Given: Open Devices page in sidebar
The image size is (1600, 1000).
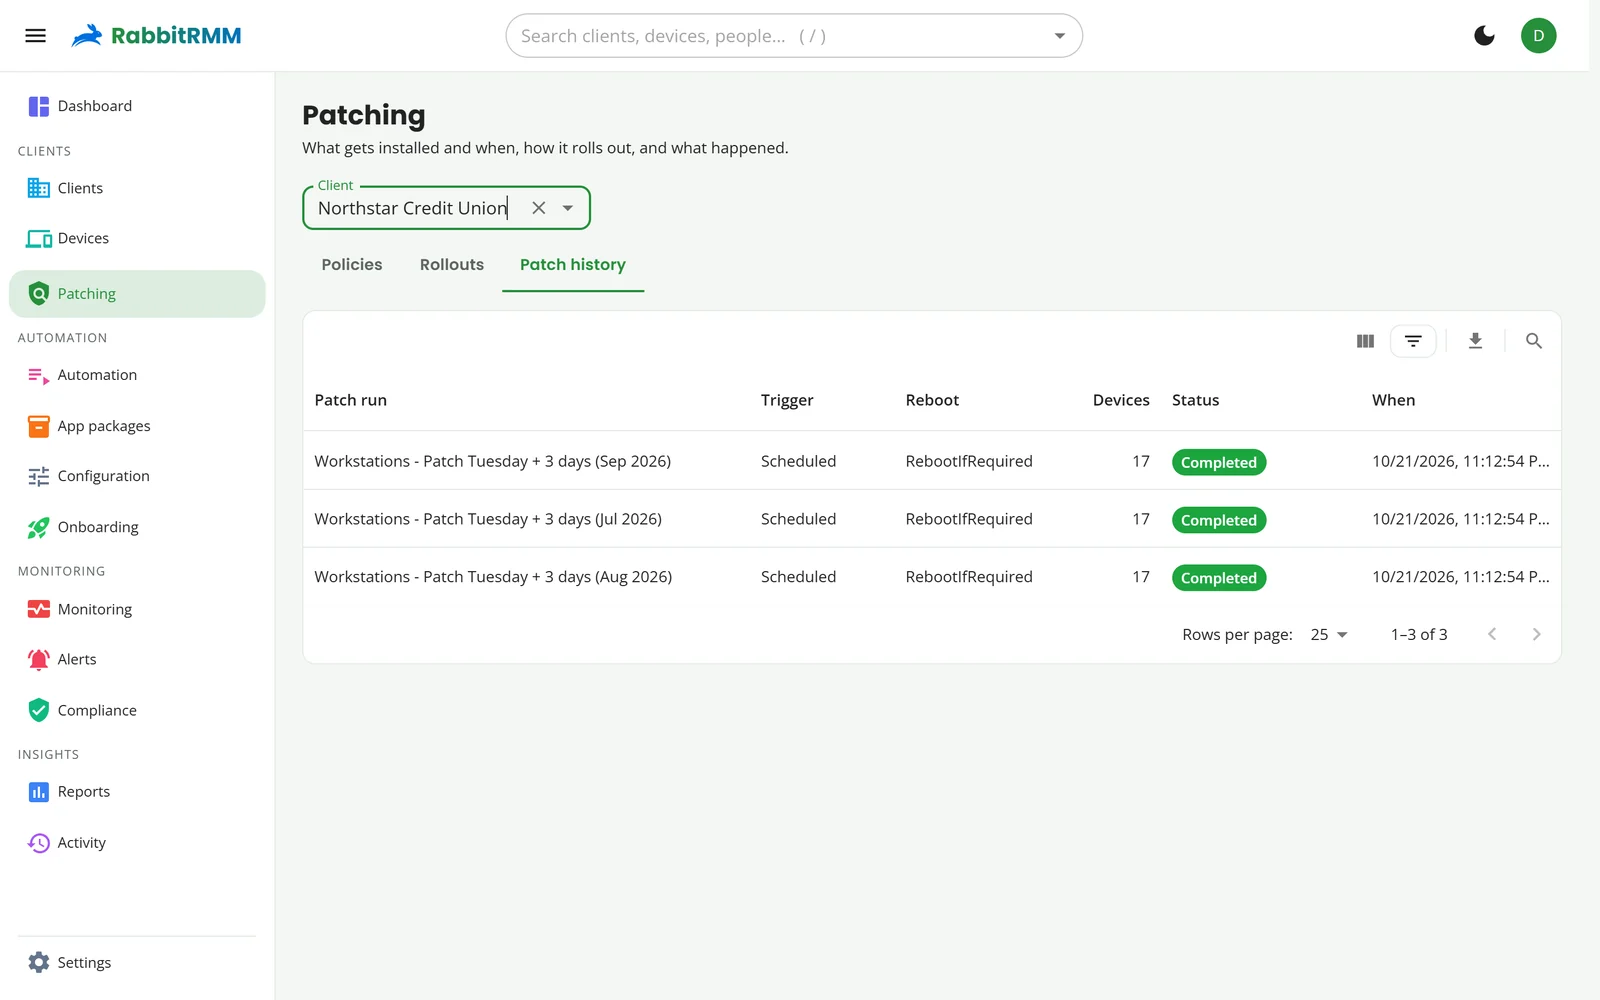Looking at the screenshot, I should [137, 238].
